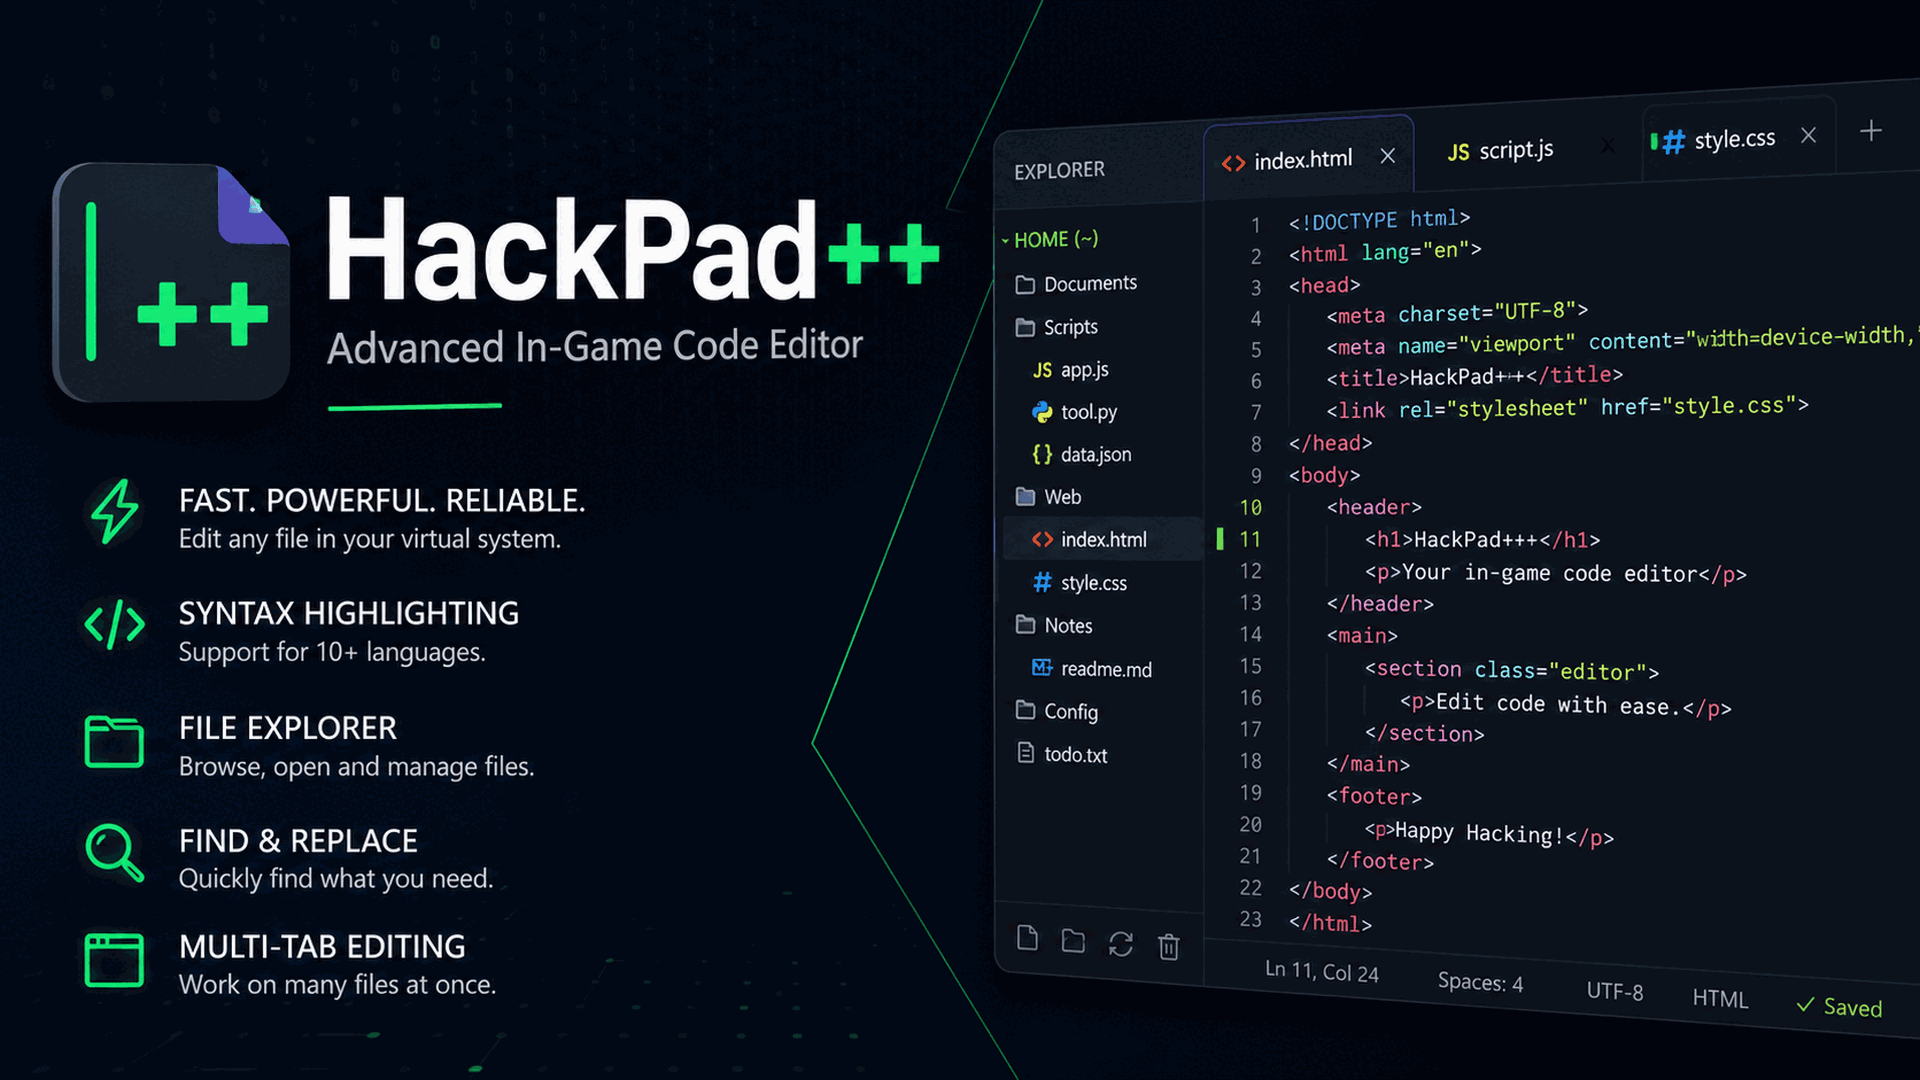Viewport: 1920px width, 1080px height.
Task: Open data.json in the explorer
Action: 1082,455
